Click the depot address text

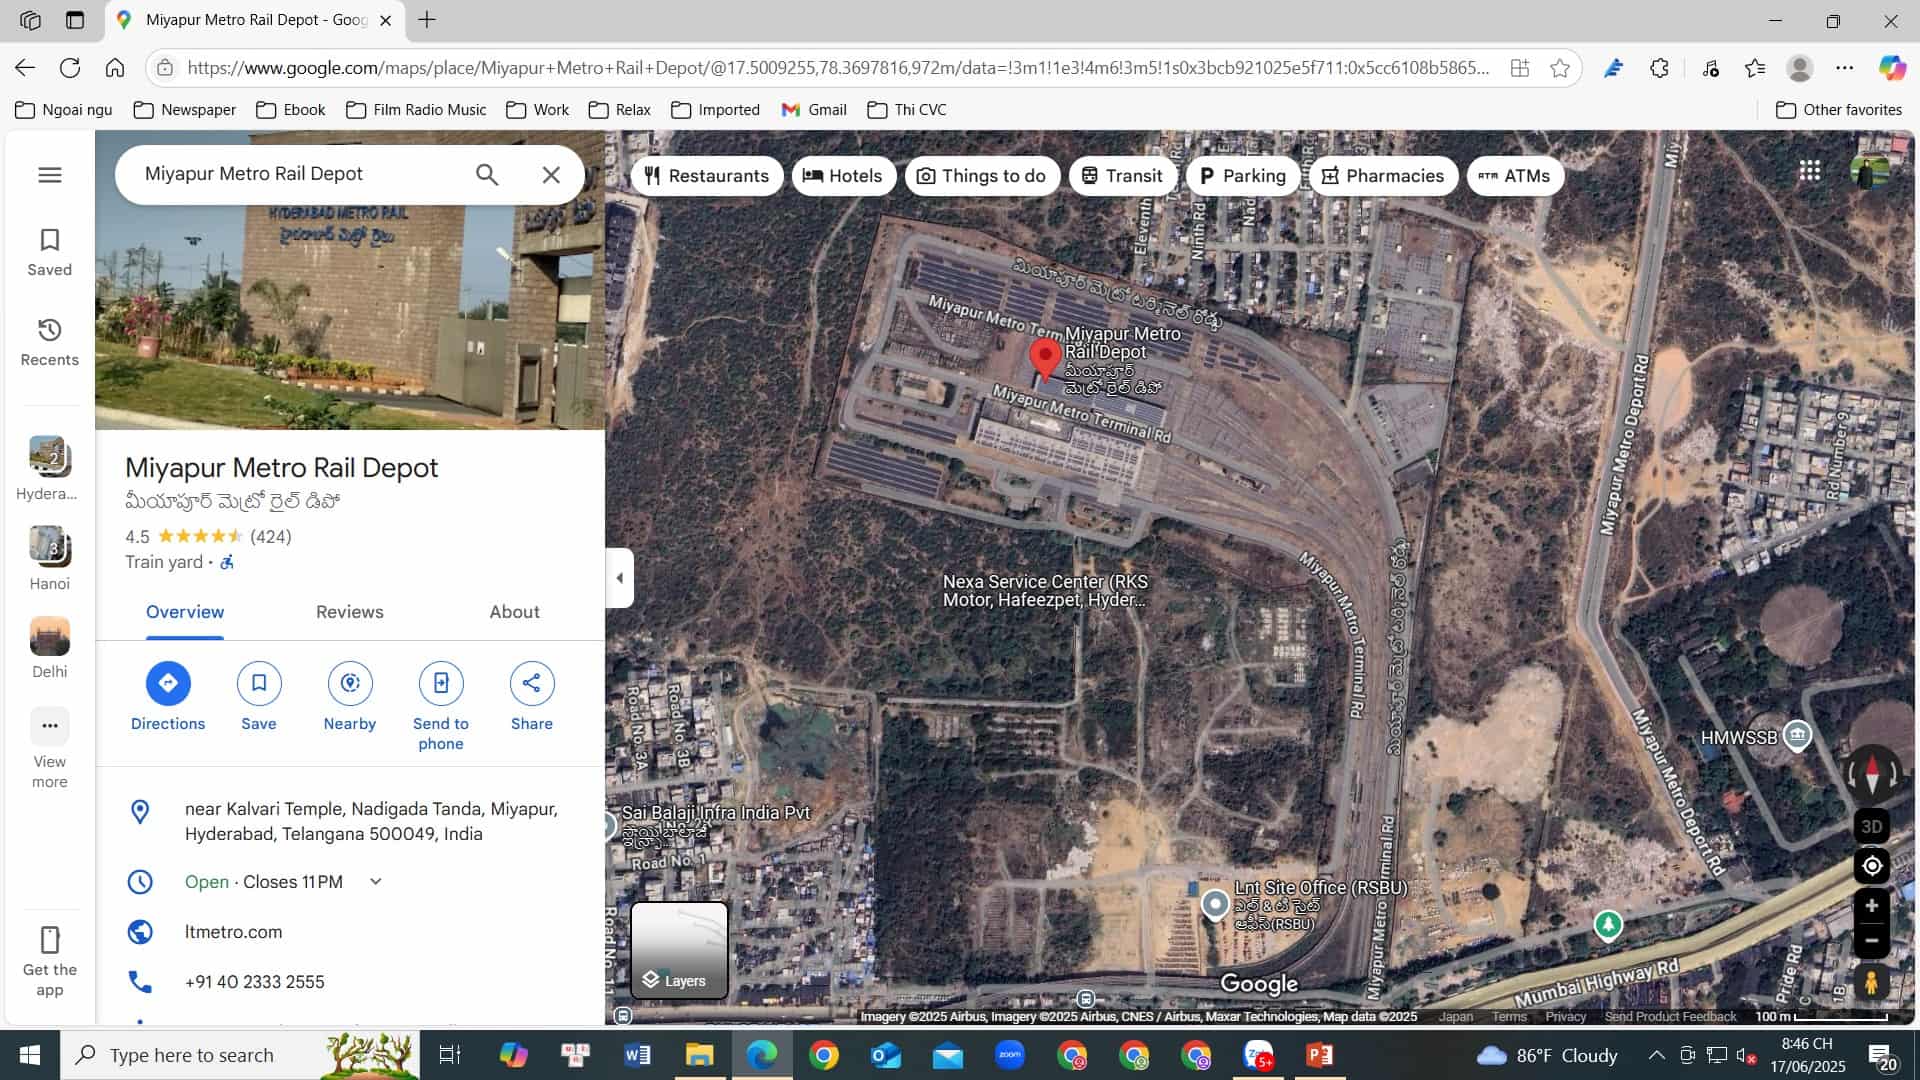[371, 821]
